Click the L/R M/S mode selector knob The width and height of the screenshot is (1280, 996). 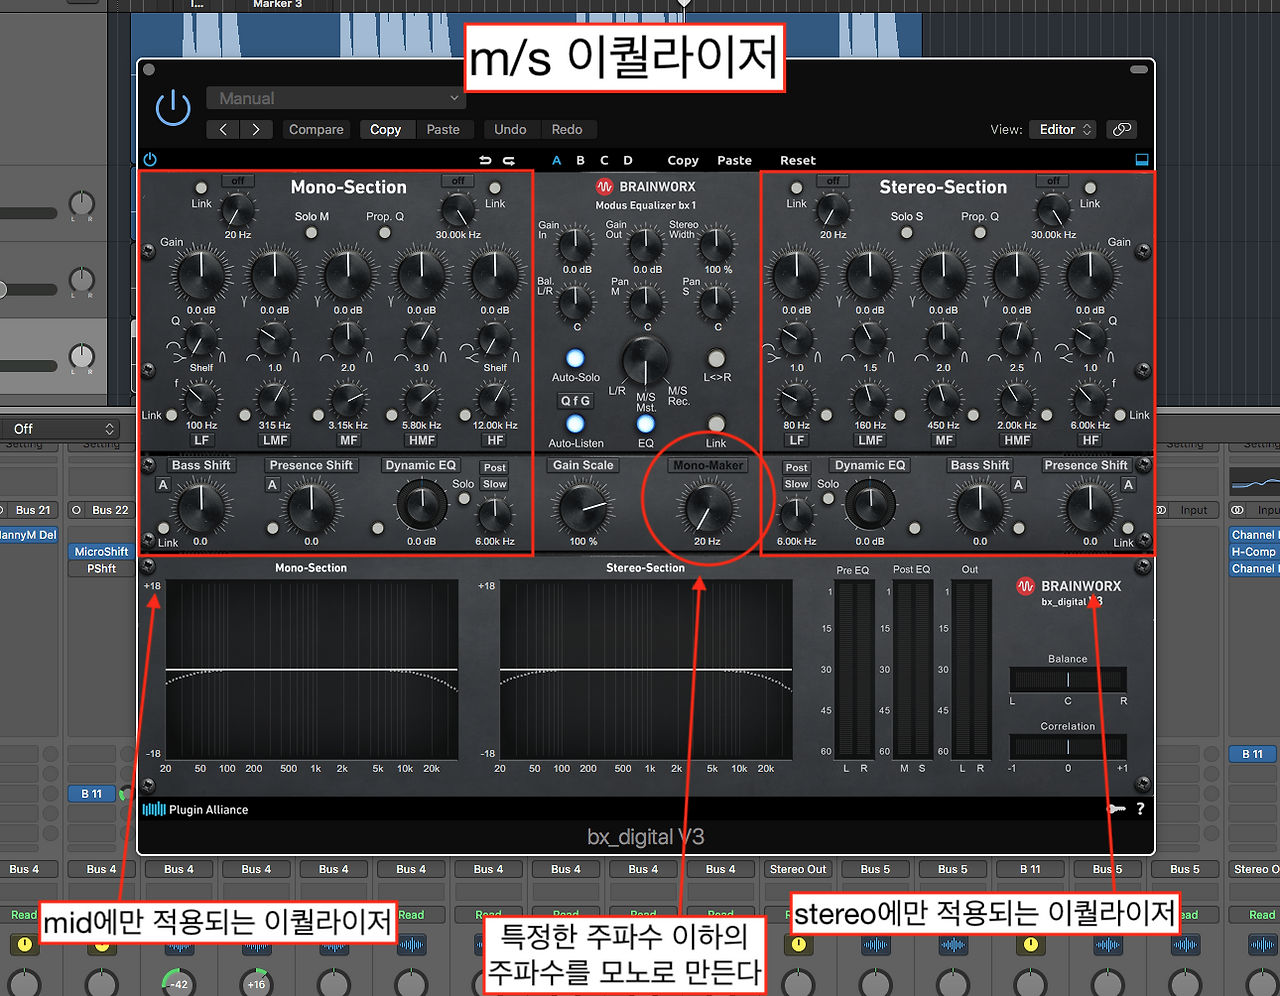(646, 362)
